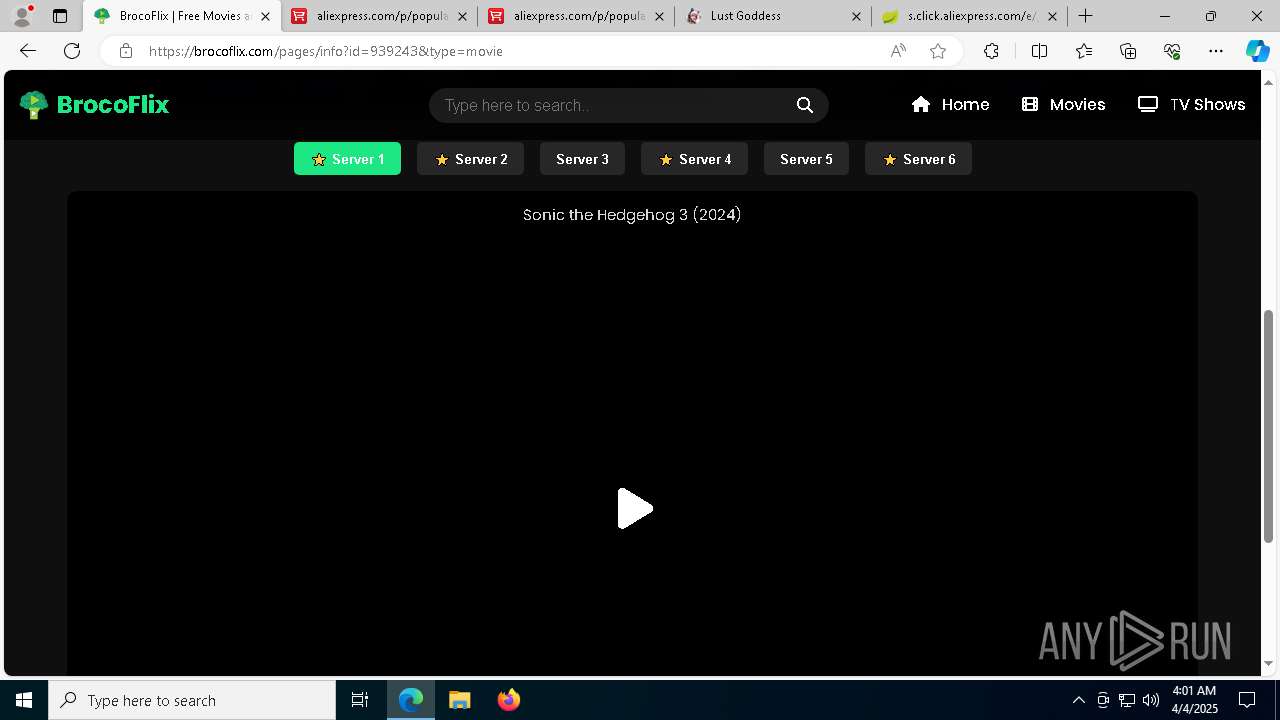Open Browser essentials

click(1172, 51)
